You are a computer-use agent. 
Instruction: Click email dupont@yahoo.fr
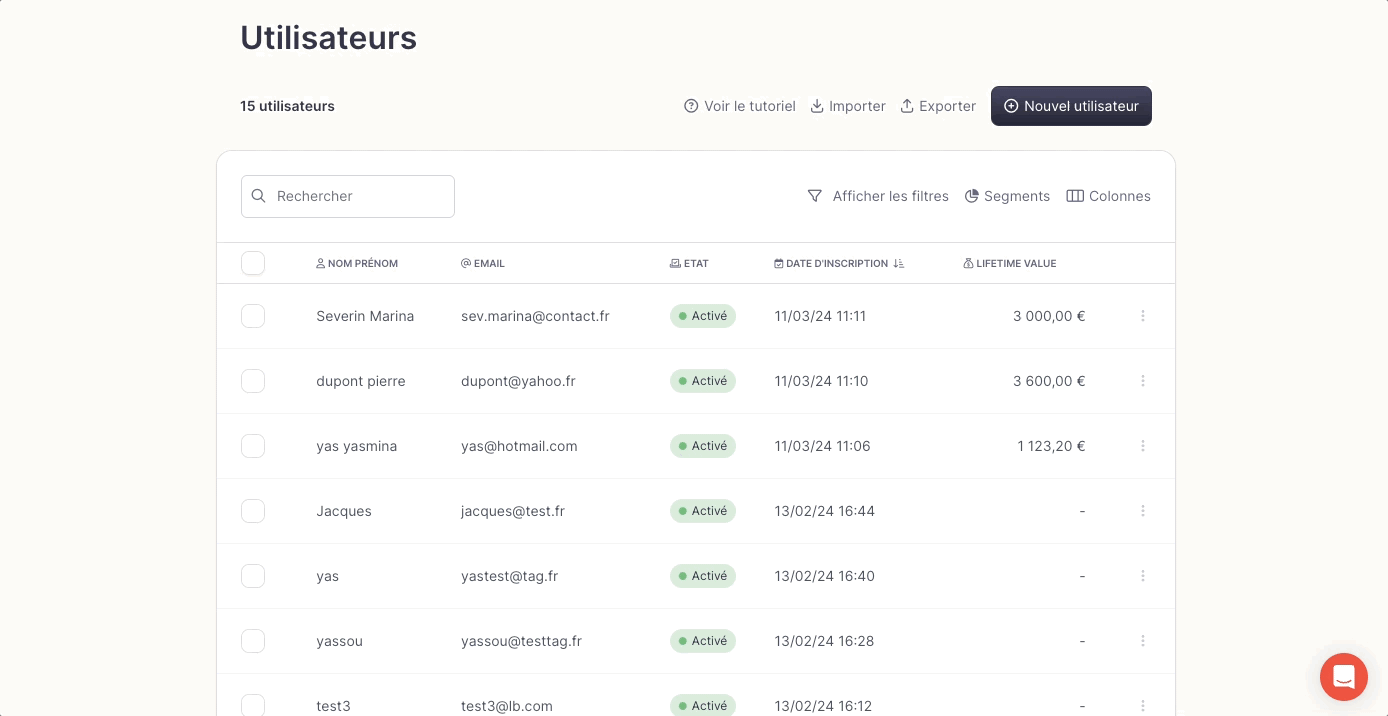click(518, 381)
